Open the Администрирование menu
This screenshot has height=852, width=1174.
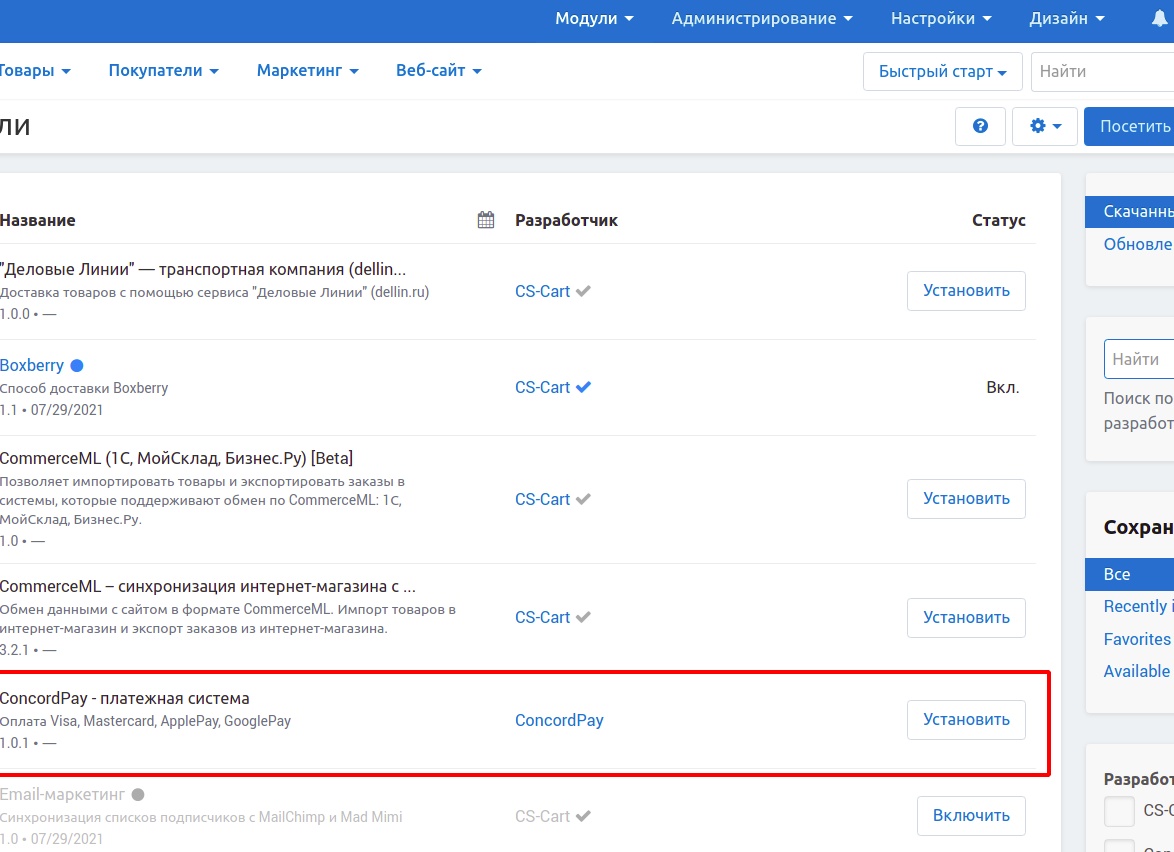point(761,19)
